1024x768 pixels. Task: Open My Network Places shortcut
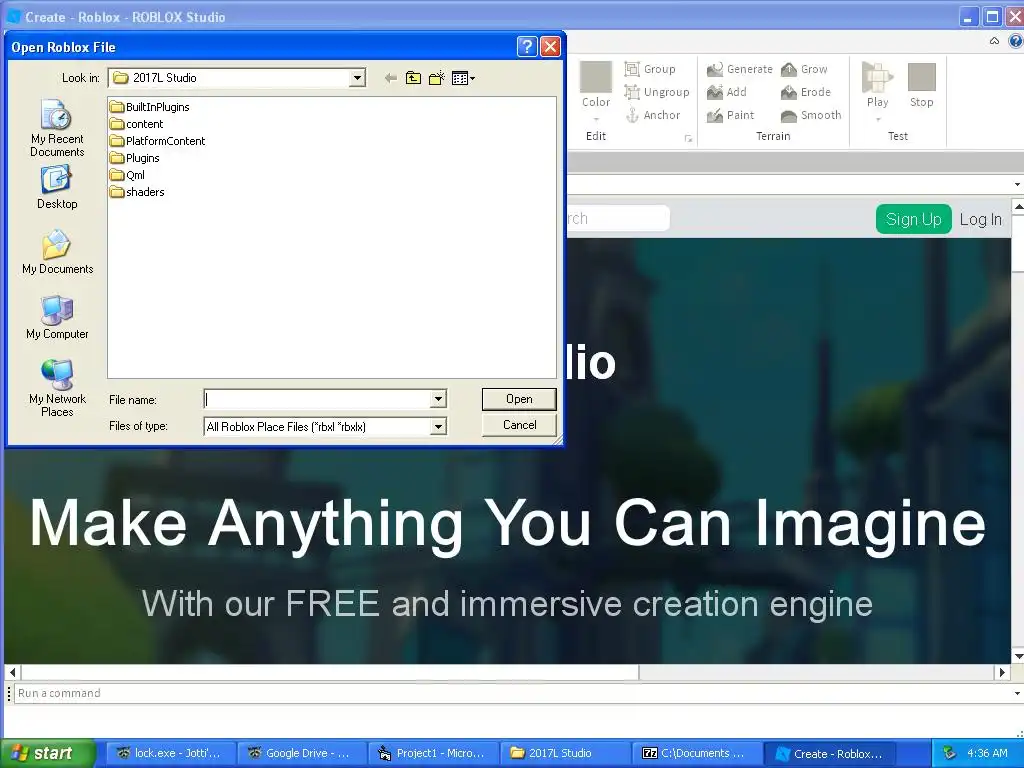57,388
